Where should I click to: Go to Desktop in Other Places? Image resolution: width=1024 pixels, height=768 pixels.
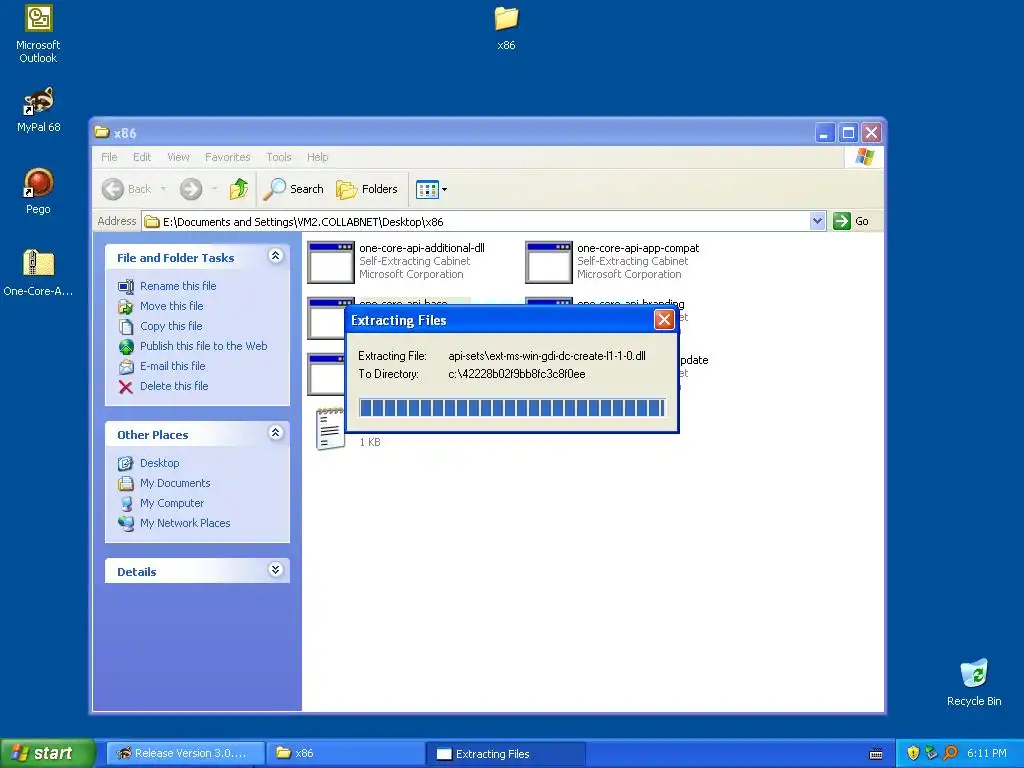pos(159,463)
